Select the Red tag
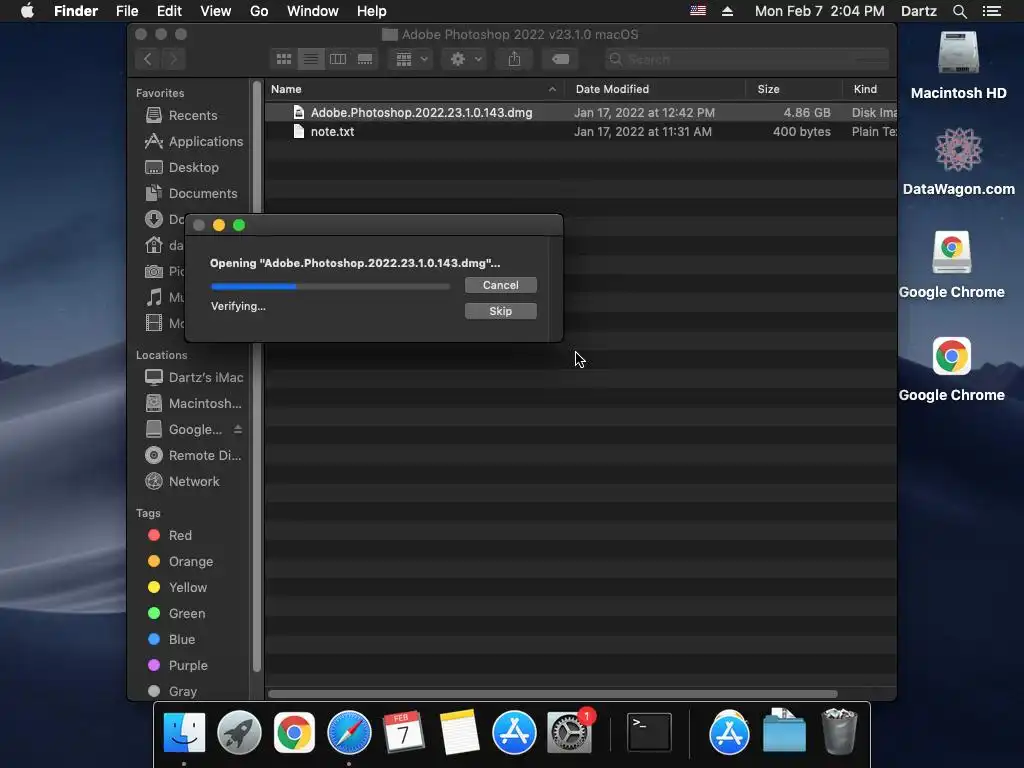This screenshot has width=1024, height=768. tap(170, 536)
